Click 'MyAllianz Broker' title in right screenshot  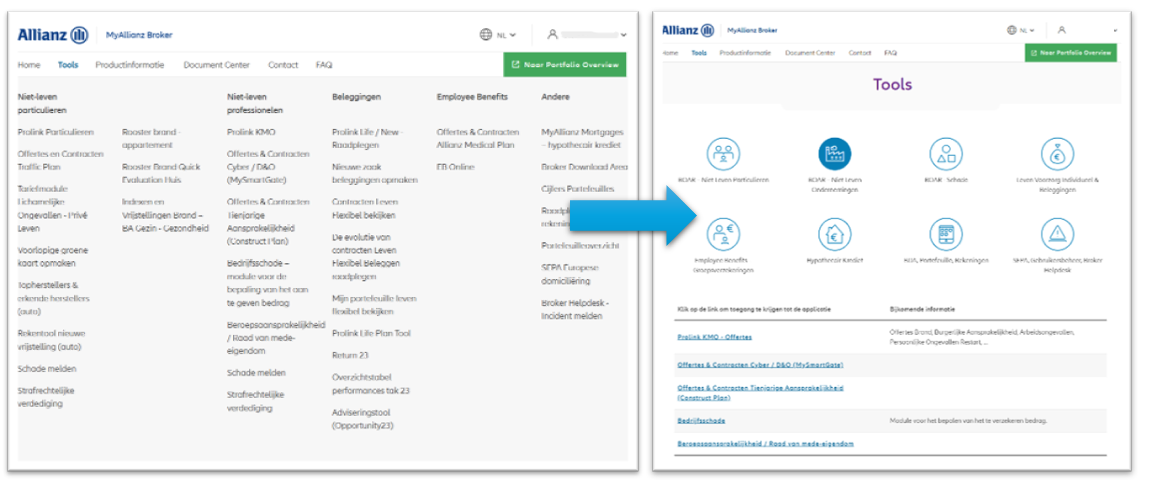click(x=752, y=30)
